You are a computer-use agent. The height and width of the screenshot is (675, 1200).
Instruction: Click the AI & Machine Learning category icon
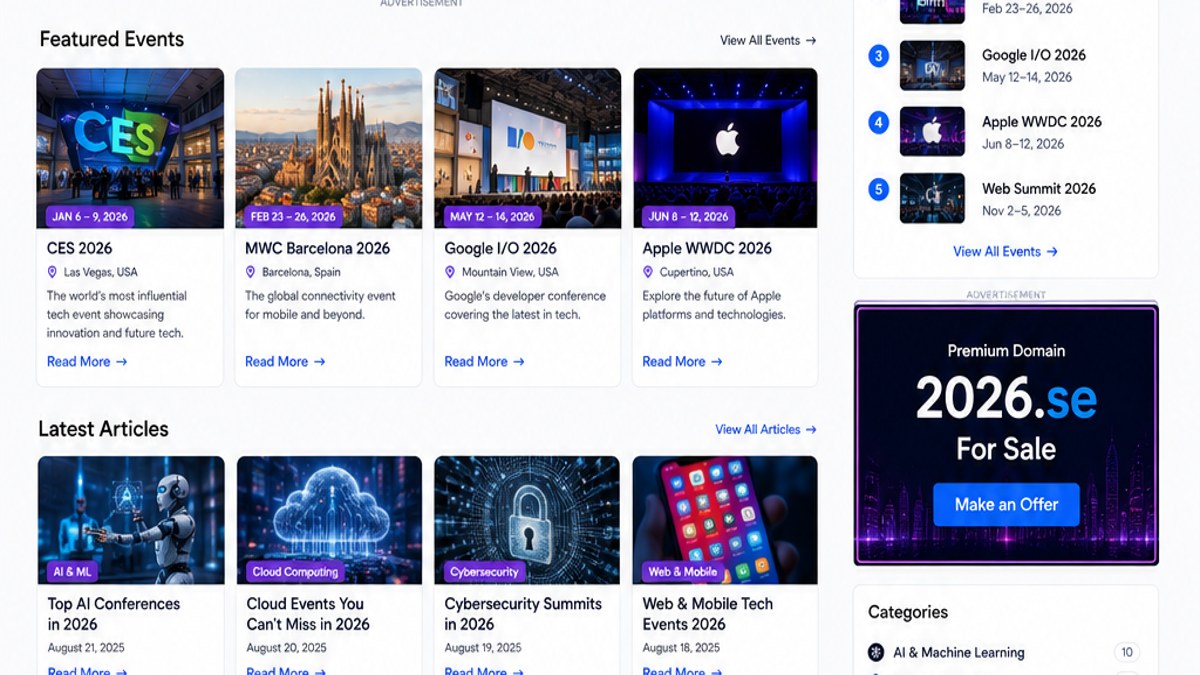876,652
